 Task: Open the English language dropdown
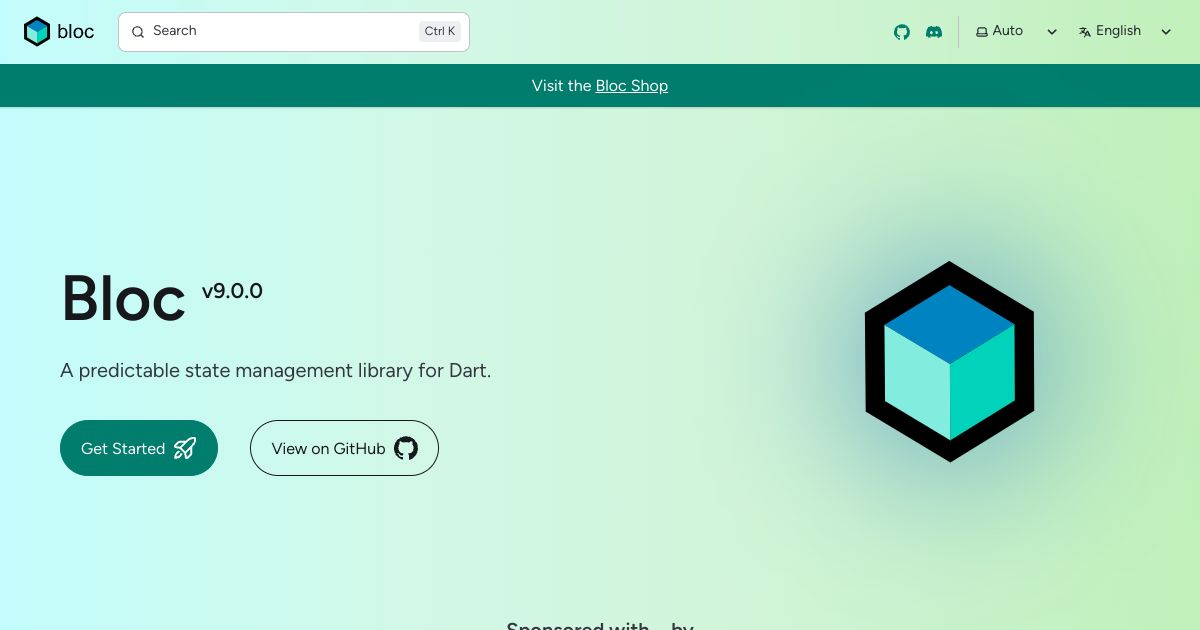[x=1125, y=32]
